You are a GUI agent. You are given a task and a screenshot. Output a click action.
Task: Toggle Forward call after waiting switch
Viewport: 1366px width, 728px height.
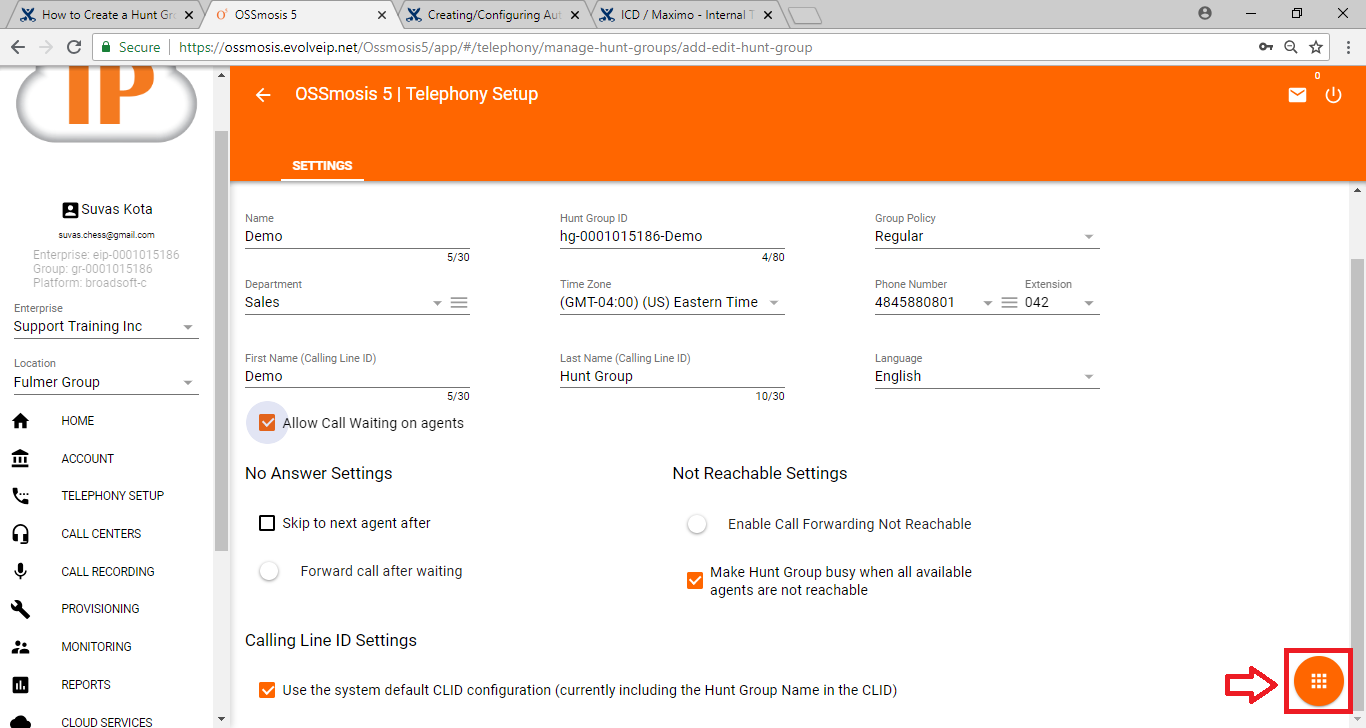269,572
